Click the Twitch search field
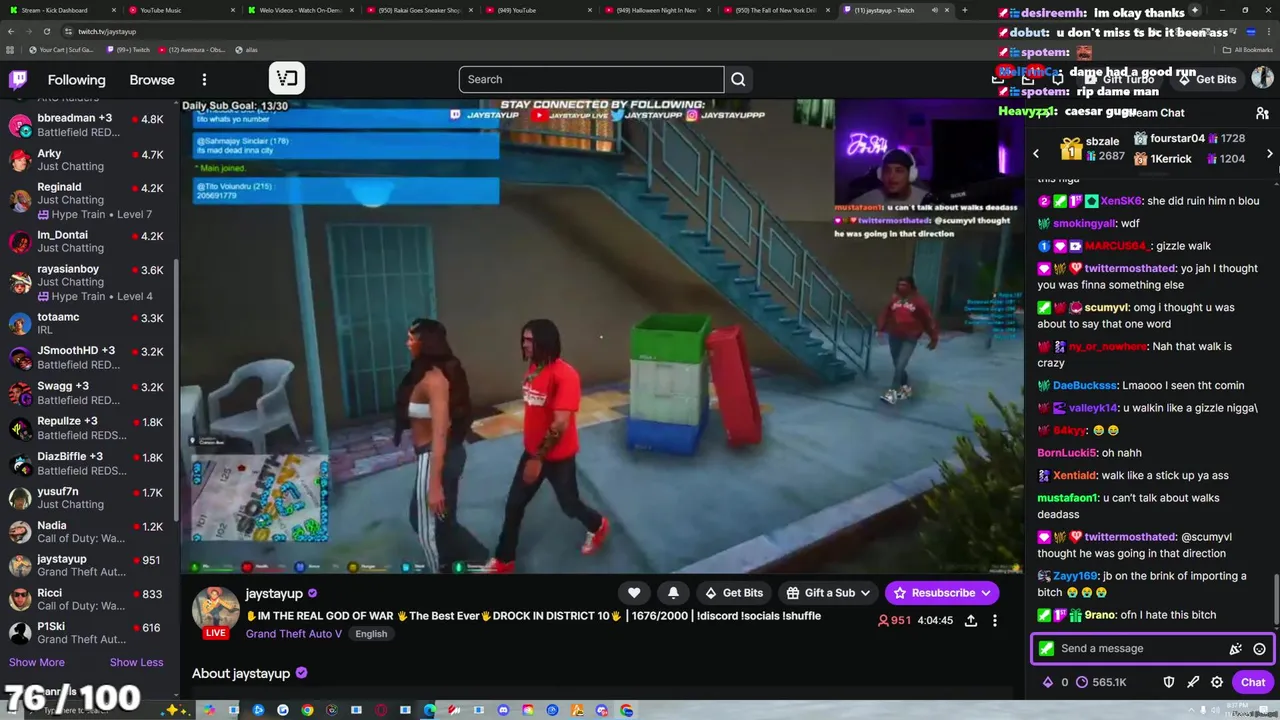The height and width of the screenshot is (720, 1280). (591, 79)
